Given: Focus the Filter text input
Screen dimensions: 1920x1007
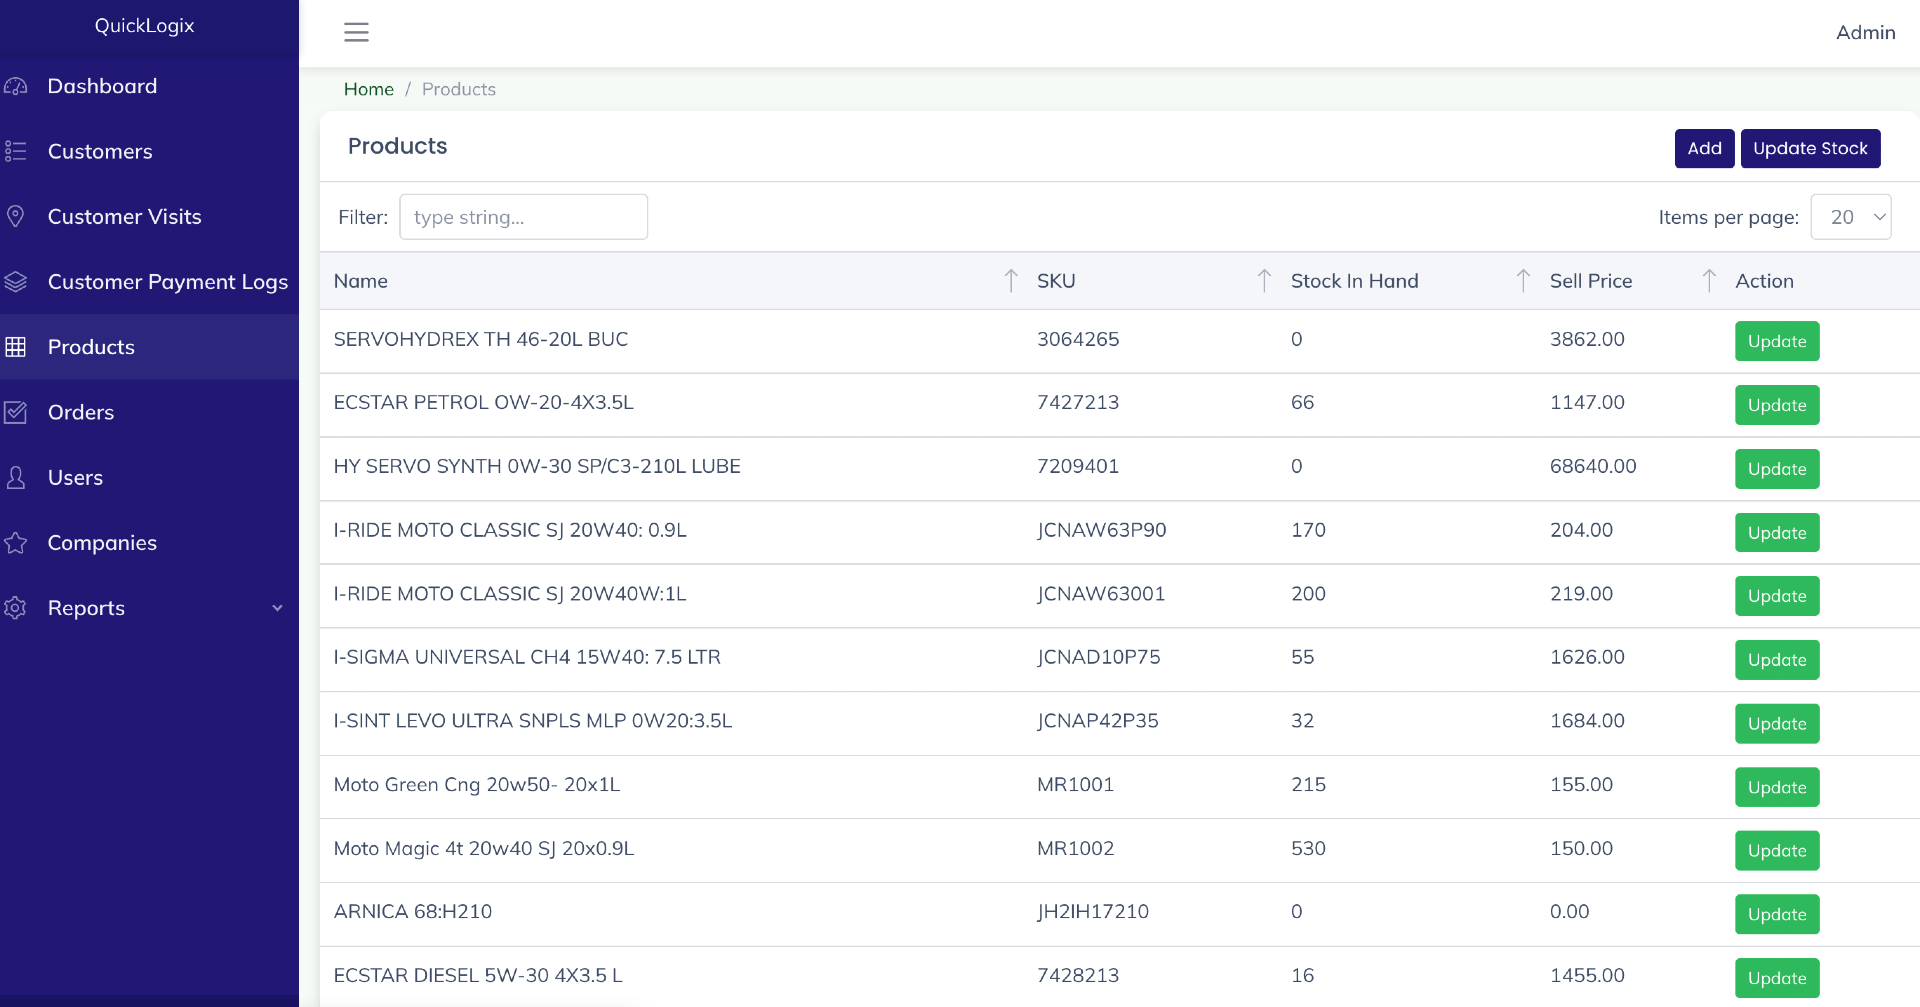Looking at the screenshot, I should point(523,217).
